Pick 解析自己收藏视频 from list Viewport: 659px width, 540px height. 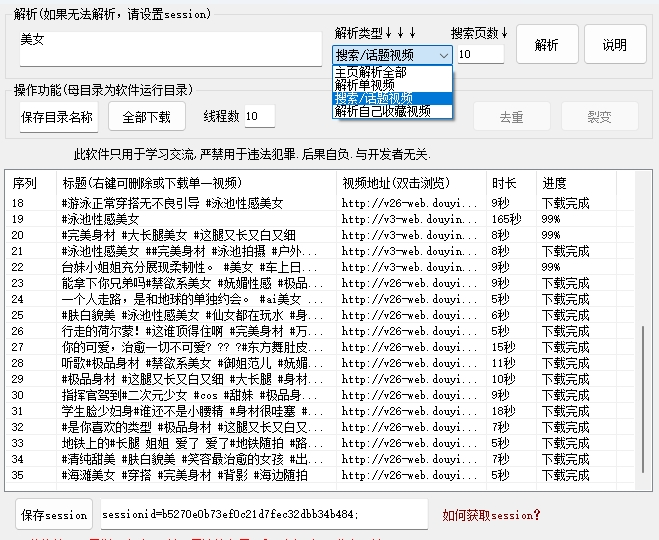click(382, 112)
